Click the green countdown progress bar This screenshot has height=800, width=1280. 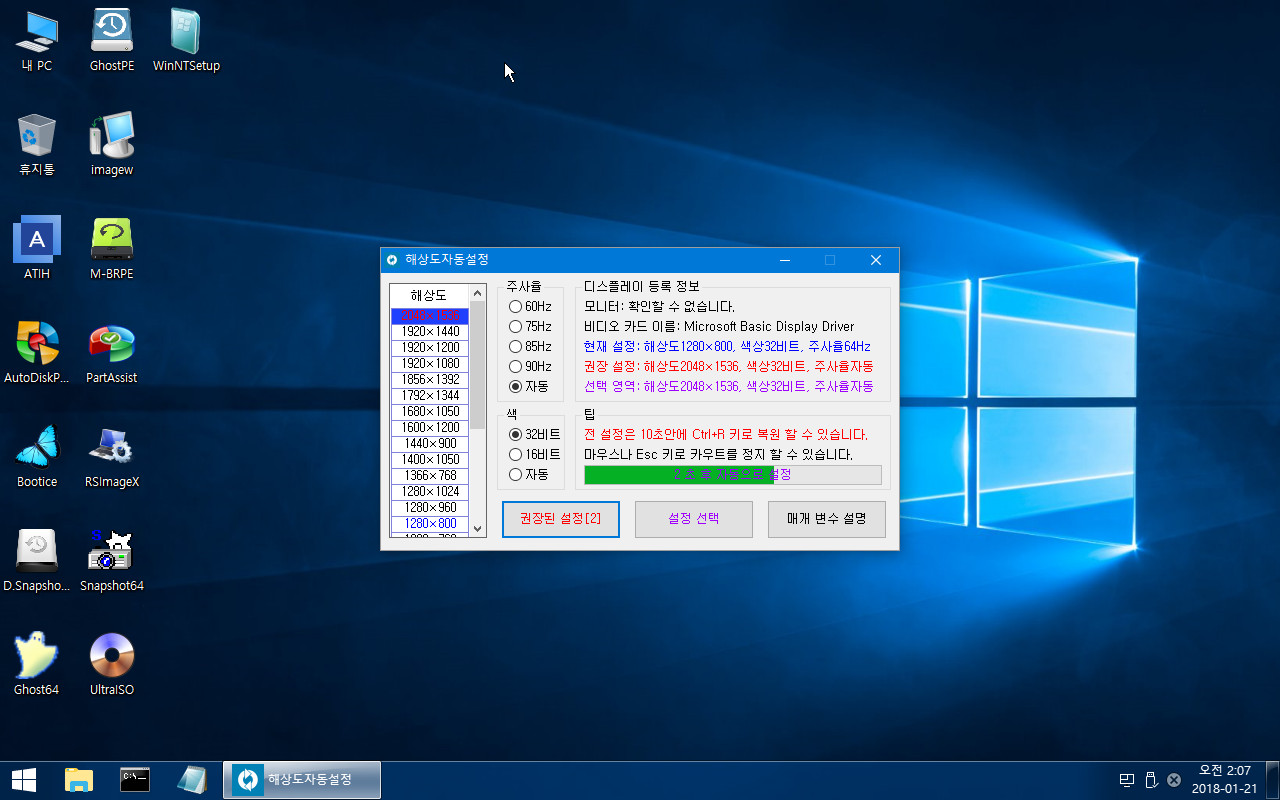pos(733,474)
